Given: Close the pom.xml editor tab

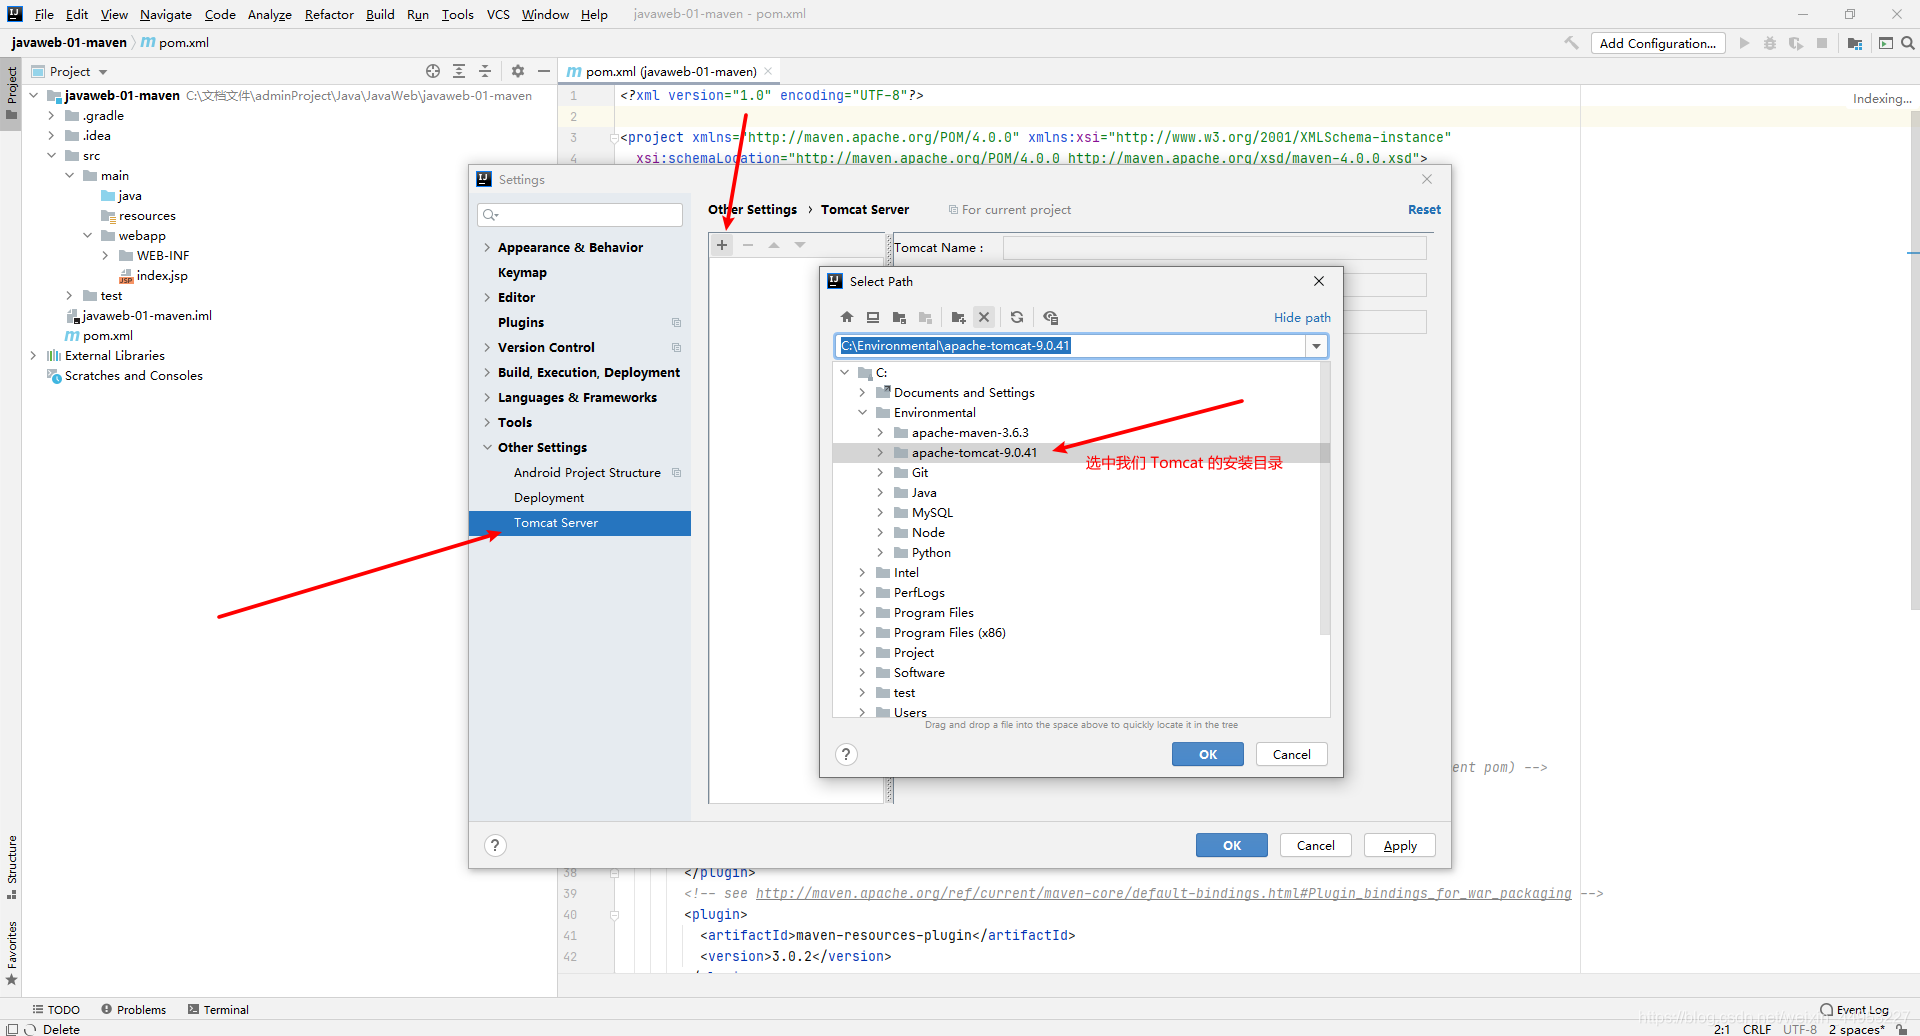Looking at the screenshot, I should (768, 71).
